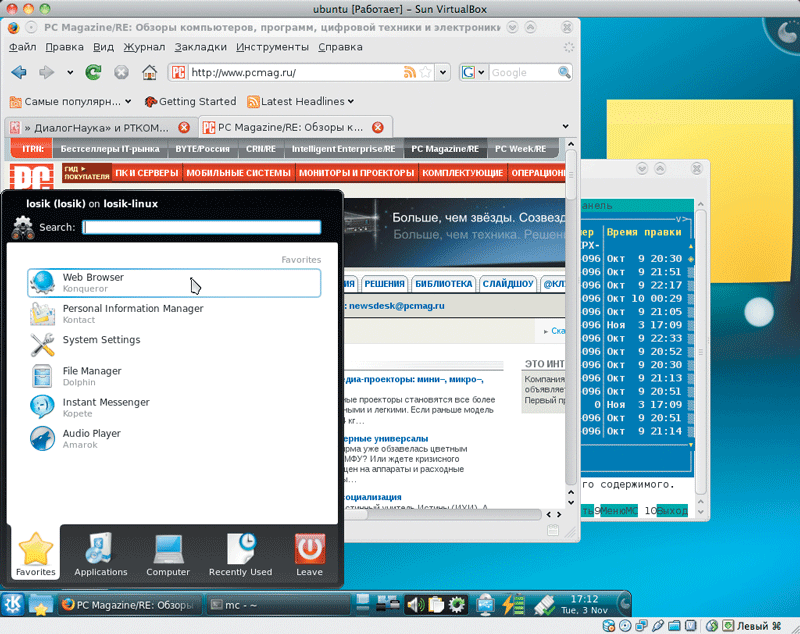Switch to mc terminal taskbar entry
Image resolution: width=800 pixels, height=634 pixels.
coord(279,605)
